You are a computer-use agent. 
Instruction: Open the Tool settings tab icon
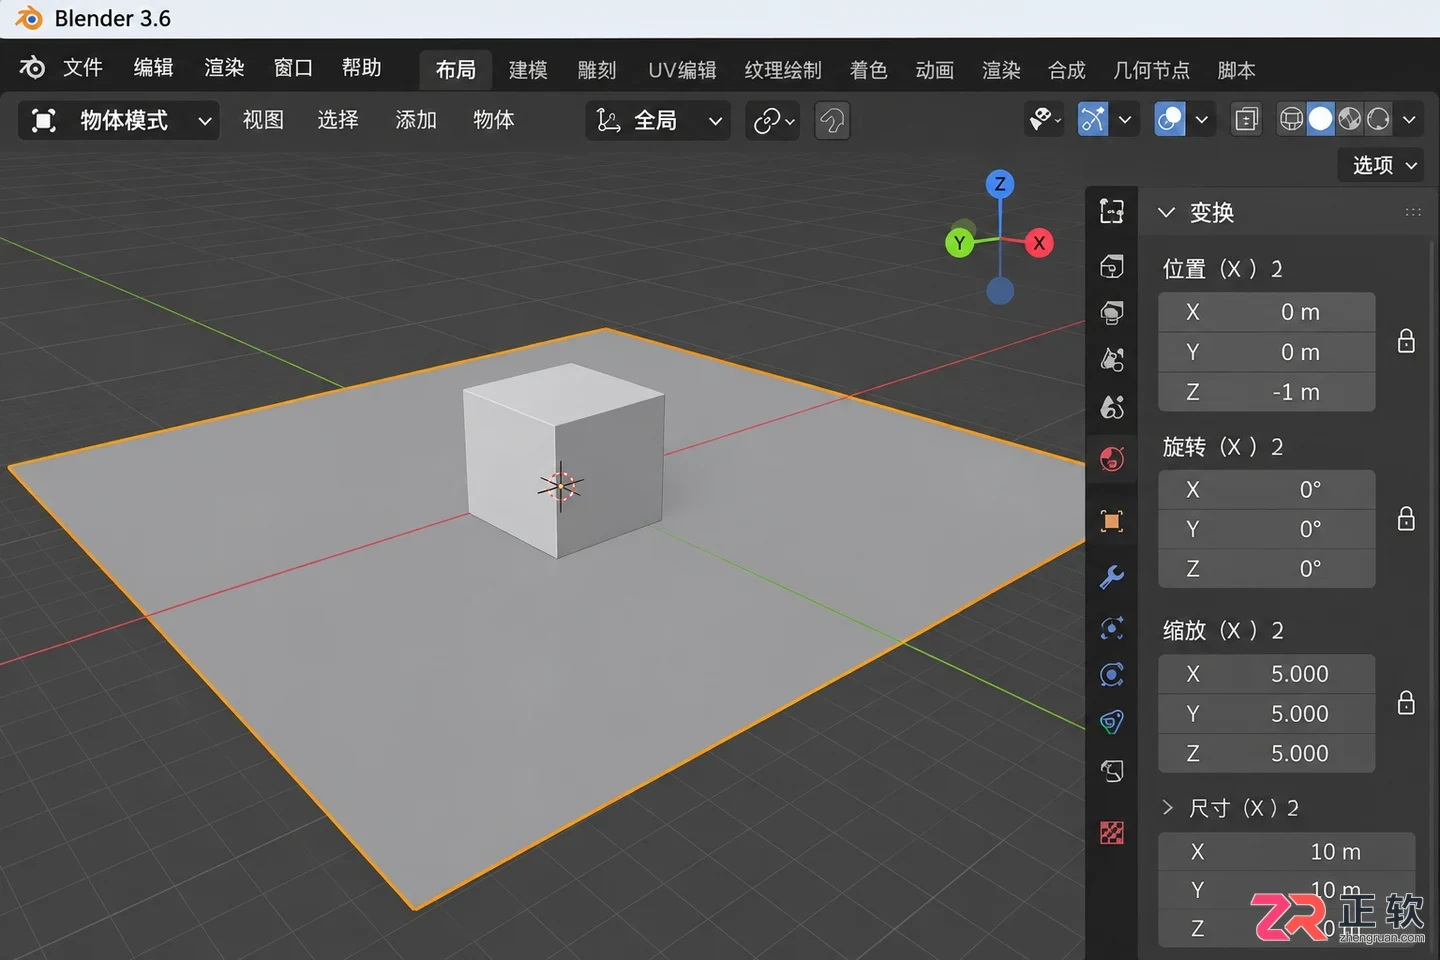(1111, 211)
